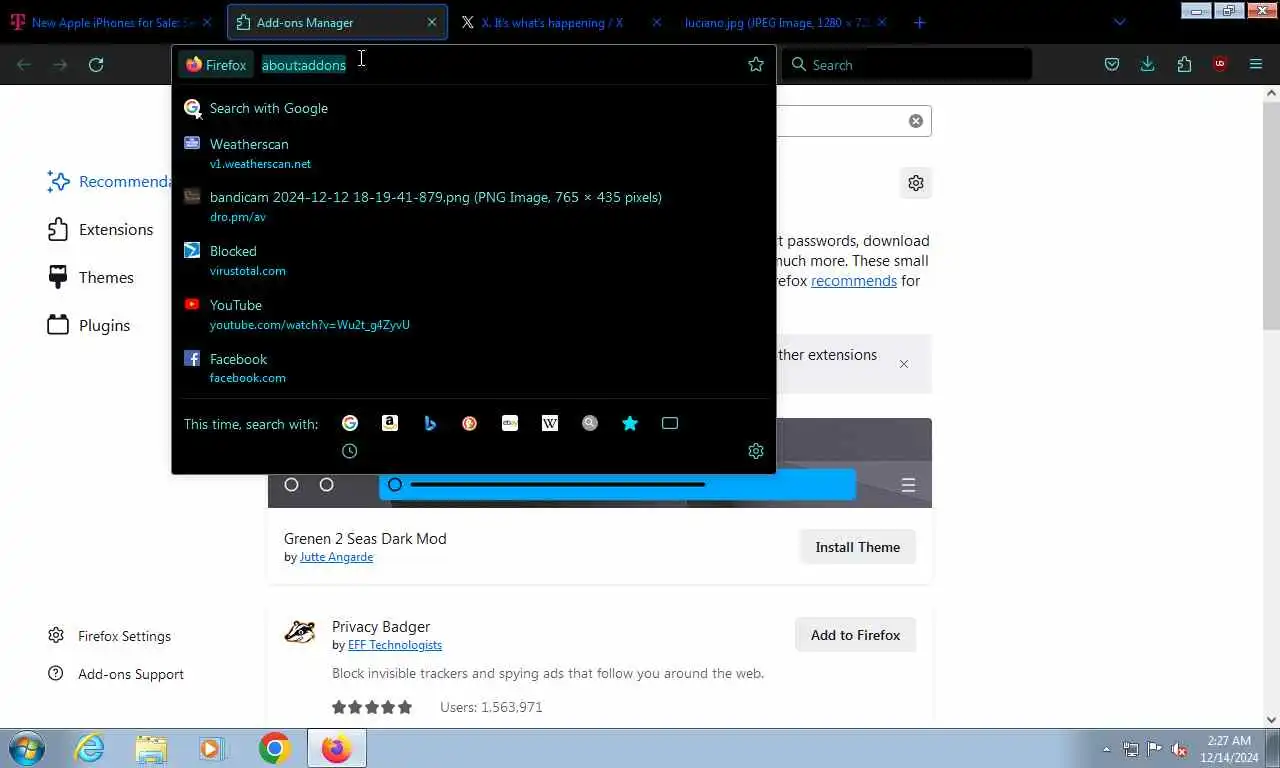Screen dimensions: 1280x768
Task: Open add-ons tools gear menu
Action: coord(916,183)
